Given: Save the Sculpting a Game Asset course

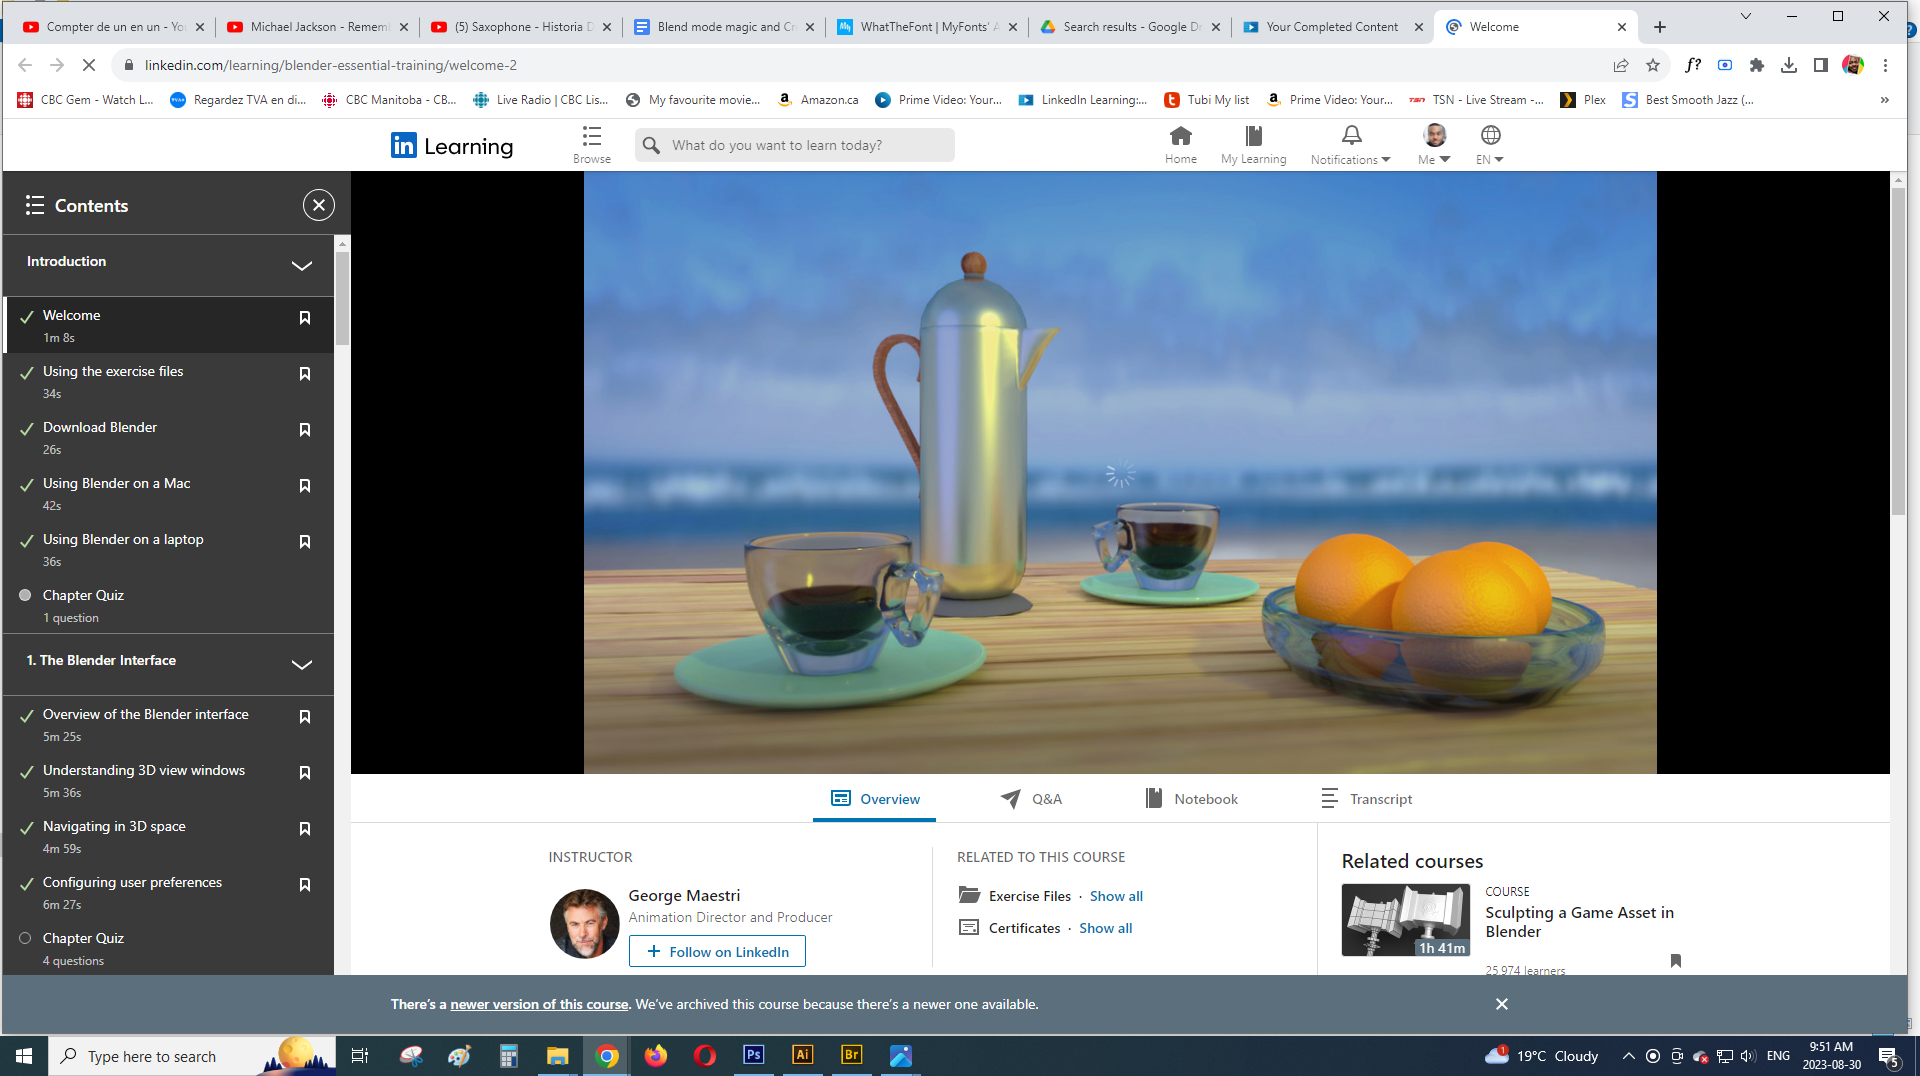Looking at the screenshot, I should click(1676, 961).
